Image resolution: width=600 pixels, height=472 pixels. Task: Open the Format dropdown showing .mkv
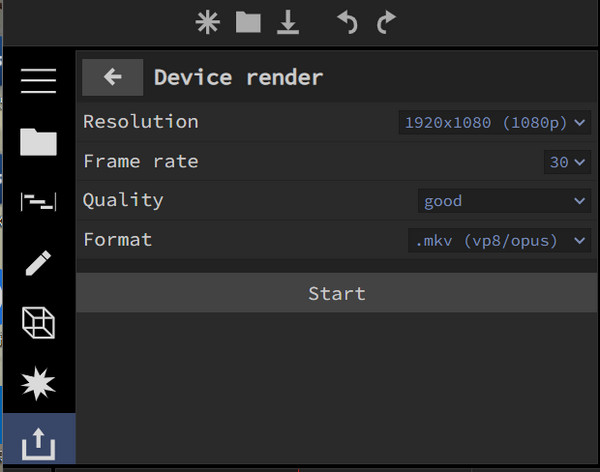[499, 240]
